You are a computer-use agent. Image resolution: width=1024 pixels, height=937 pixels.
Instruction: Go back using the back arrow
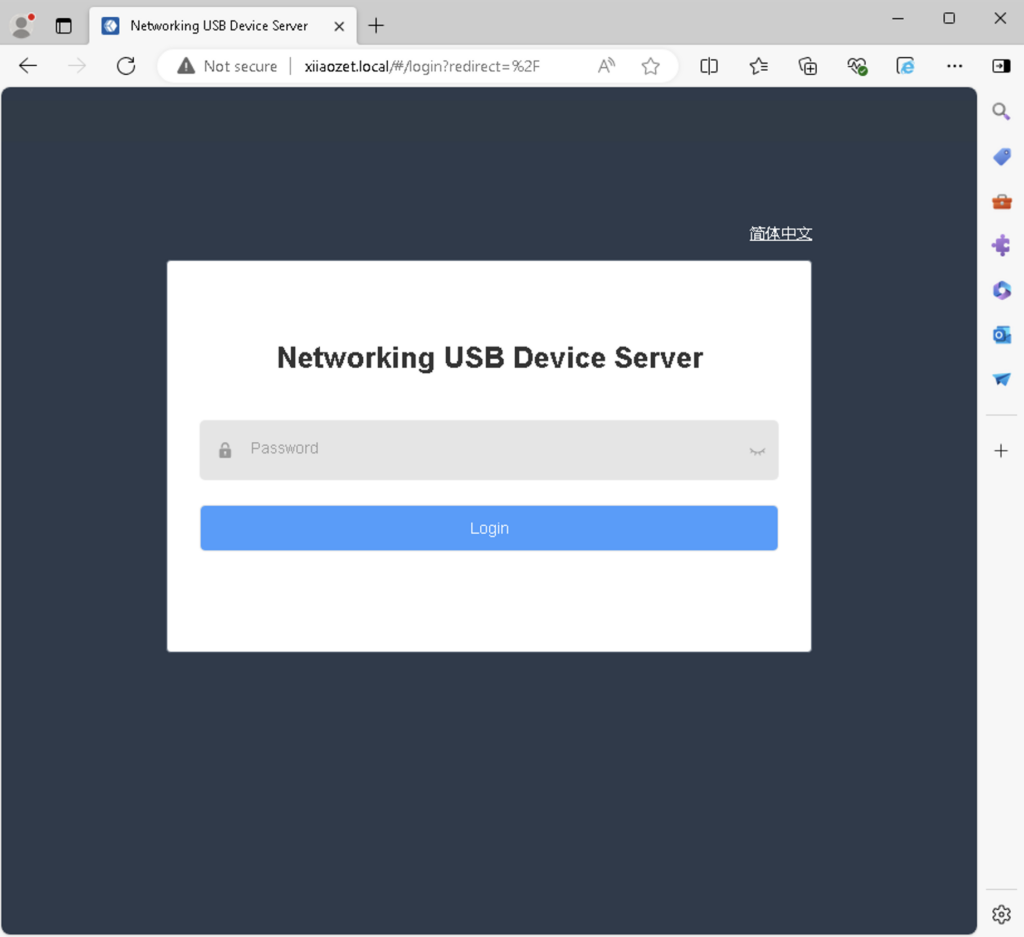[28, 66]
